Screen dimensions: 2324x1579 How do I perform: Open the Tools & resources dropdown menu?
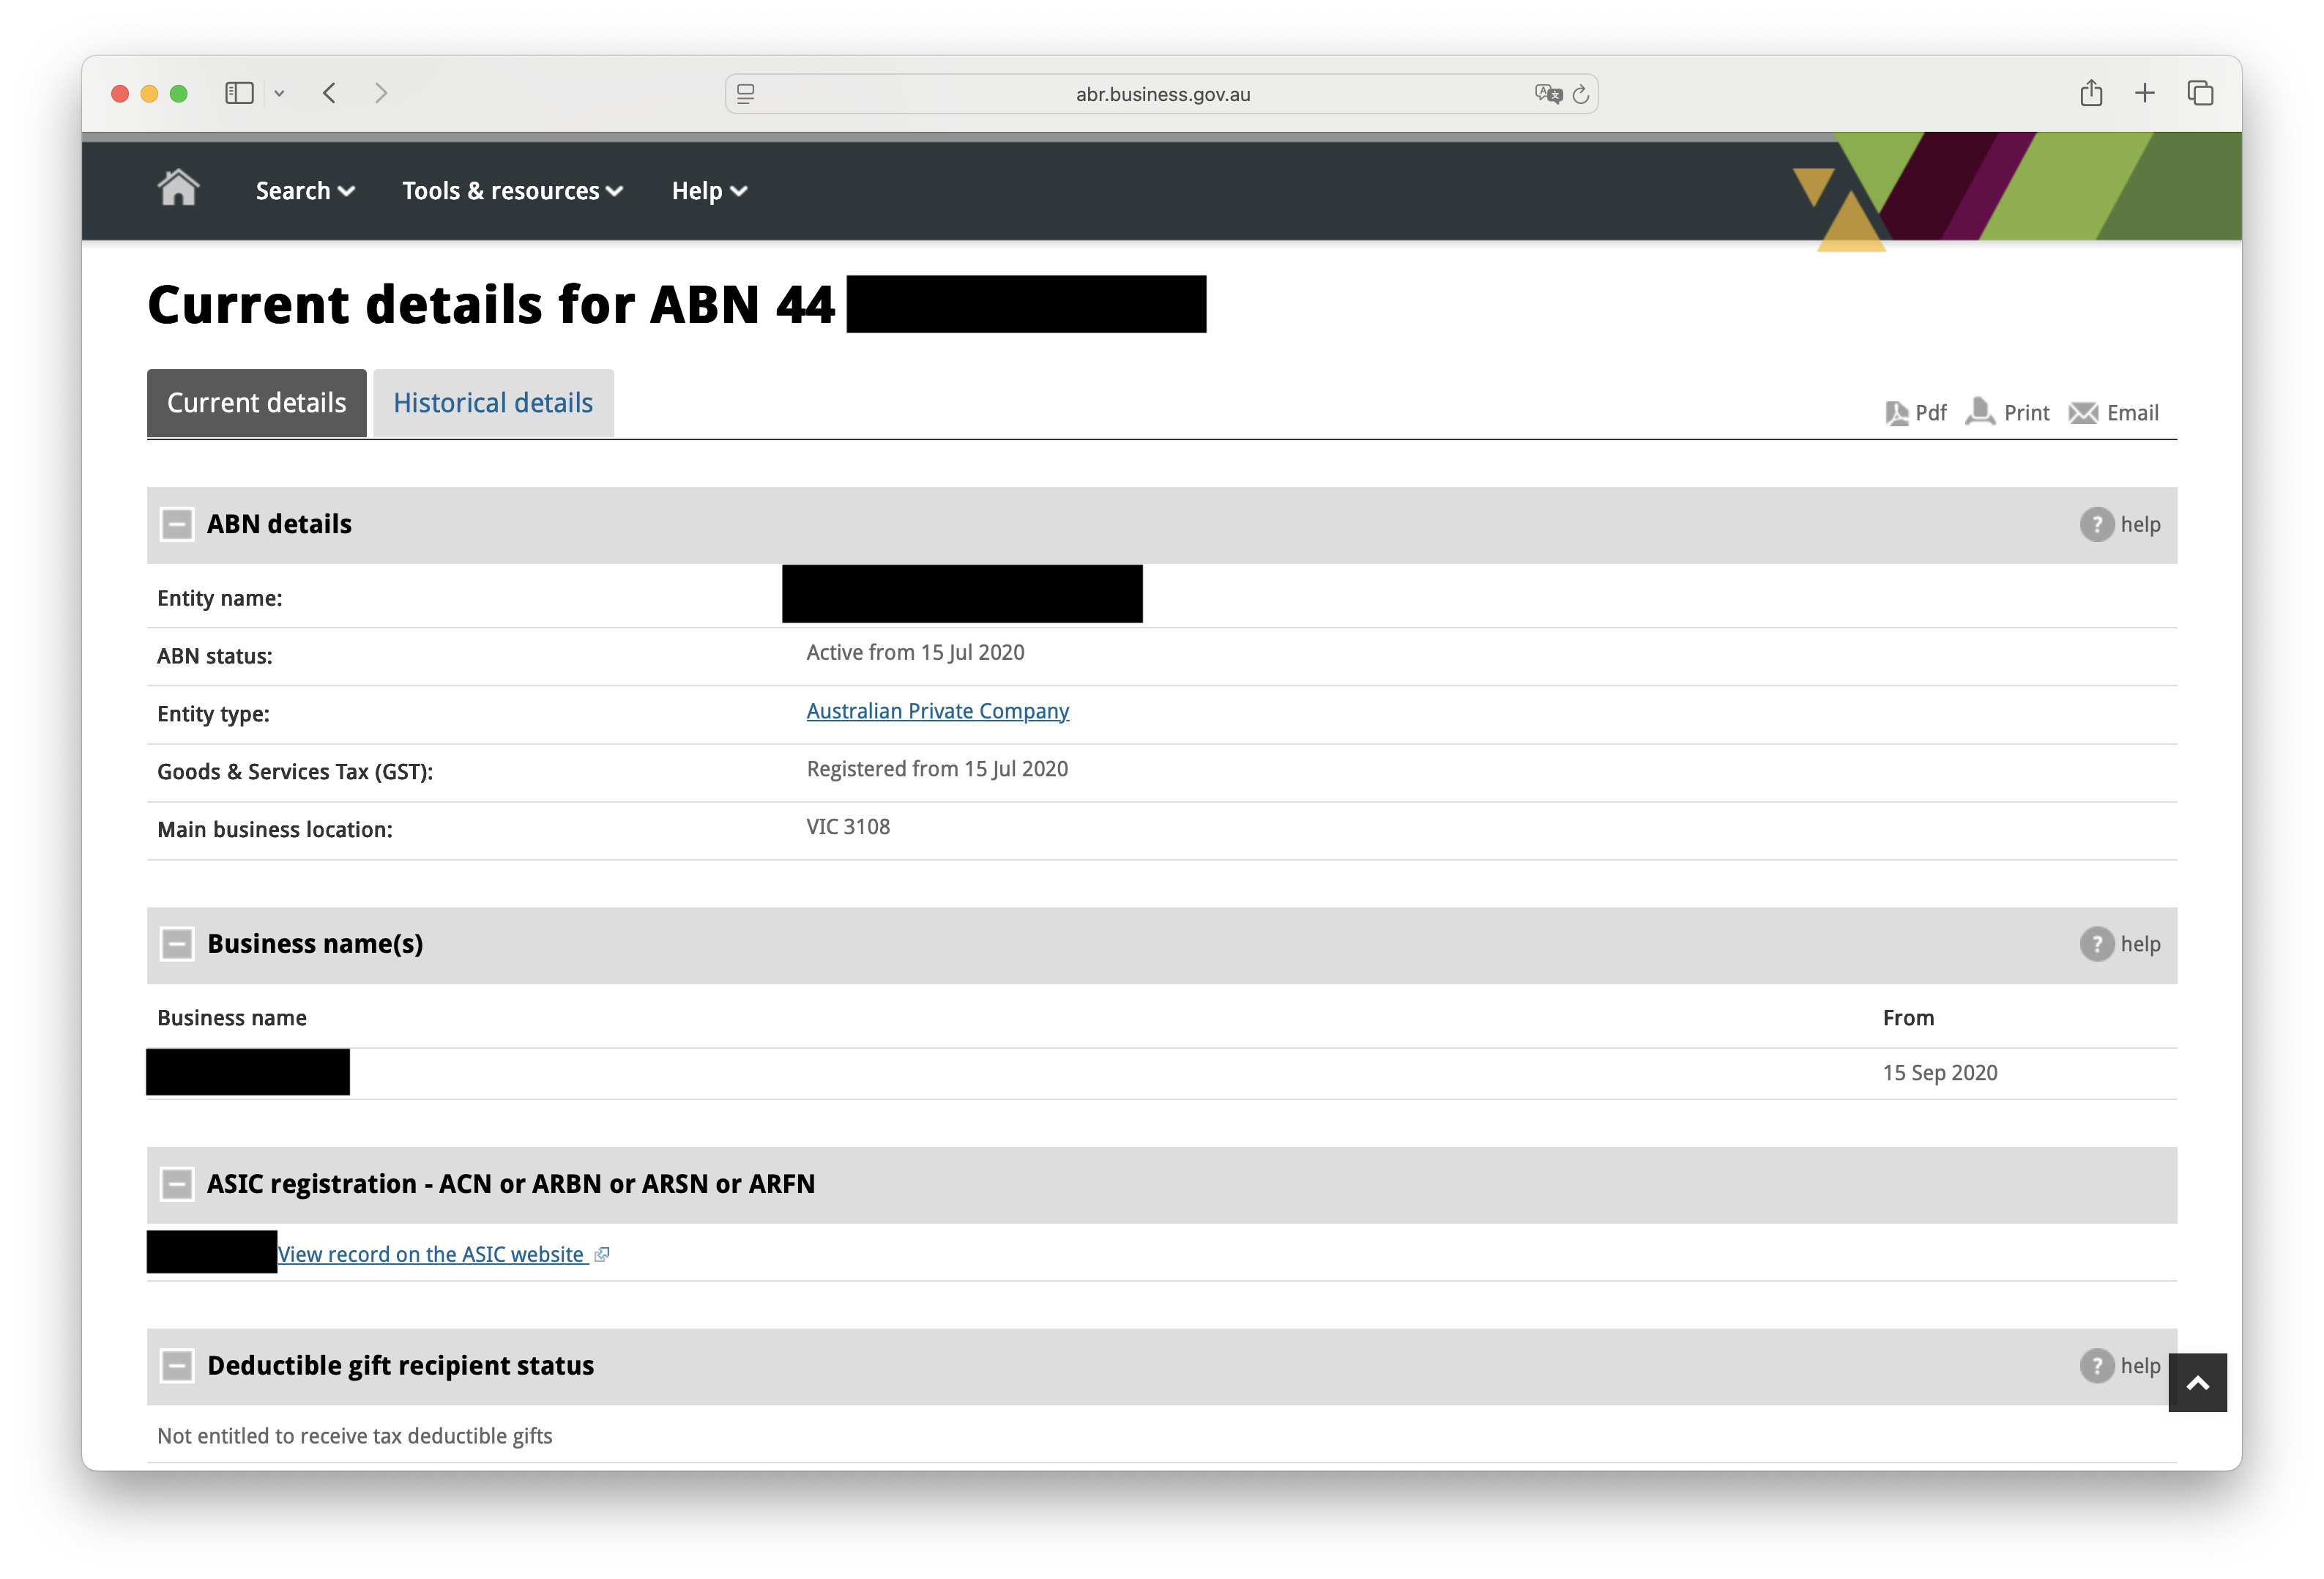pyautogui.click(x=512, y=191)
